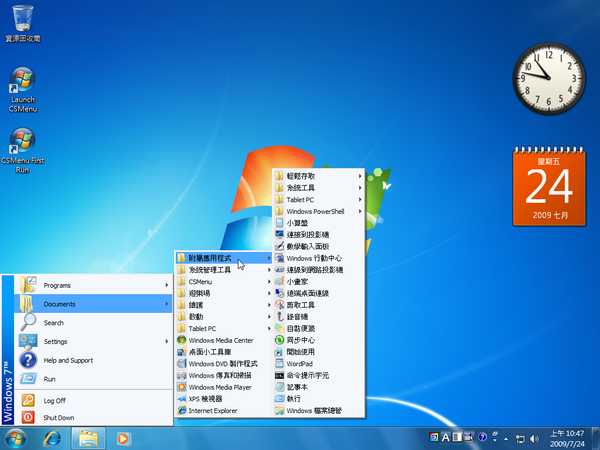Screen dimensions: 600x450
Task: Launch Windows Media Player from programs submenu
Action: coord(223,387)
